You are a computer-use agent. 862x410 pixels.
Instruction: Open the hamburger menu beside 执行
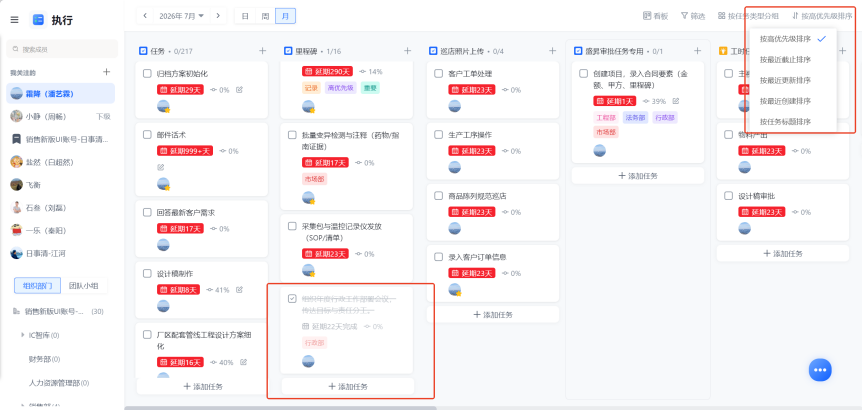tap(15, 20)
